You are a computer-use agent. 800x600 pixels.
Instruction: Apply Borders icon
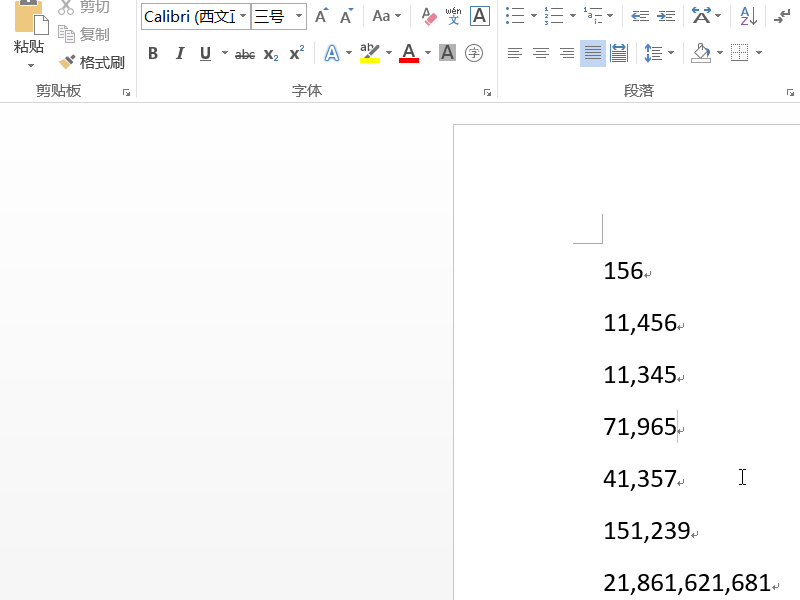pos(739,53)
